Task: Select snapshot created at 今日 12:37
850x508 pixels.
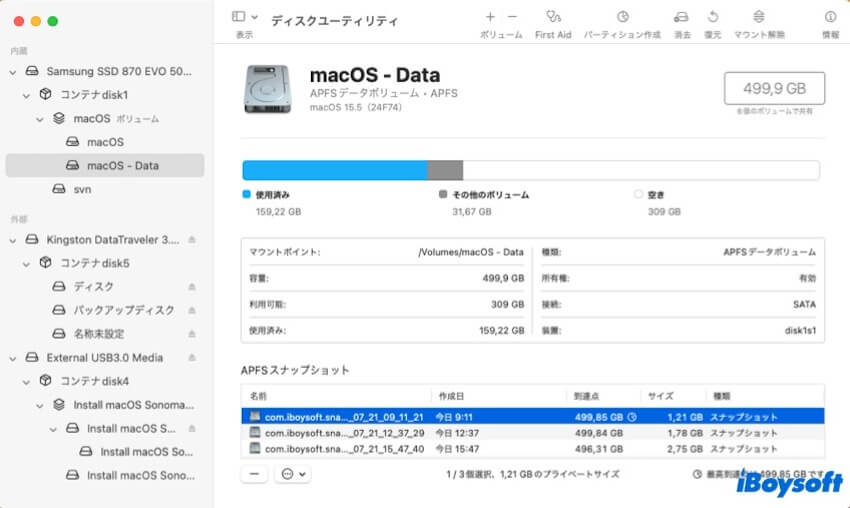Action: tap(532, 433)
